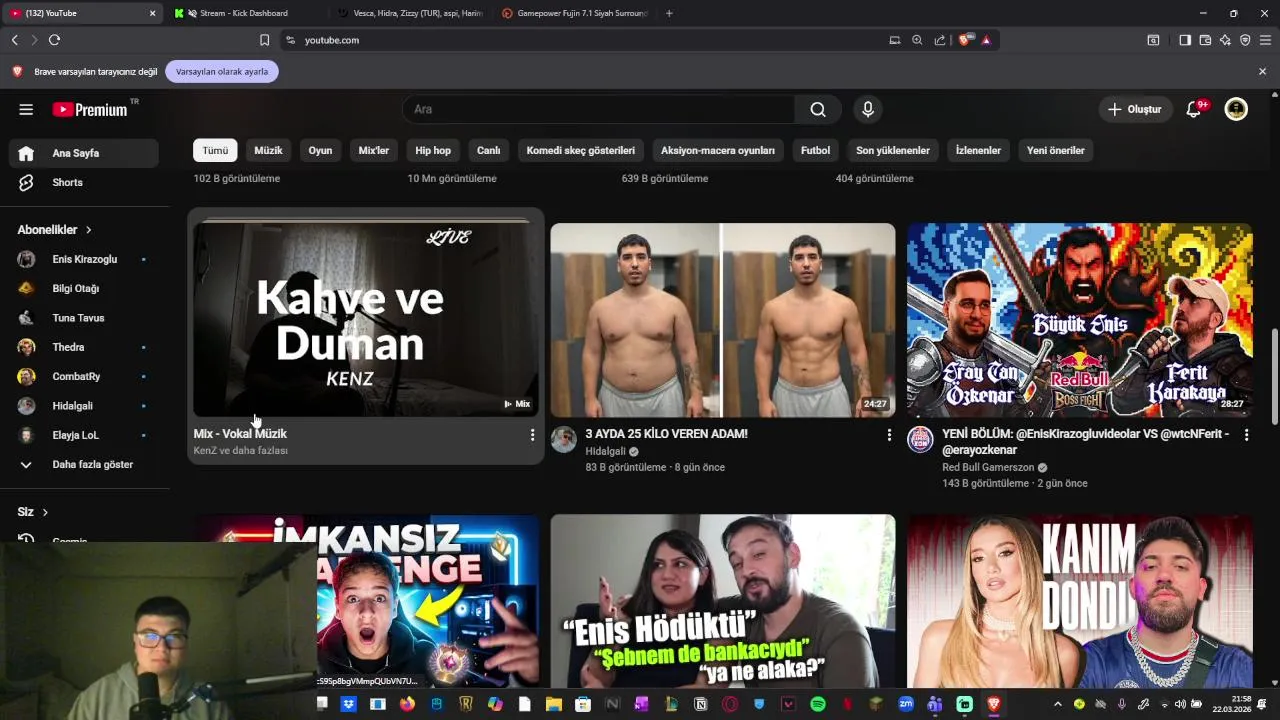Select Komedi skeç gösterileri chip

click(x=581, y=150)
